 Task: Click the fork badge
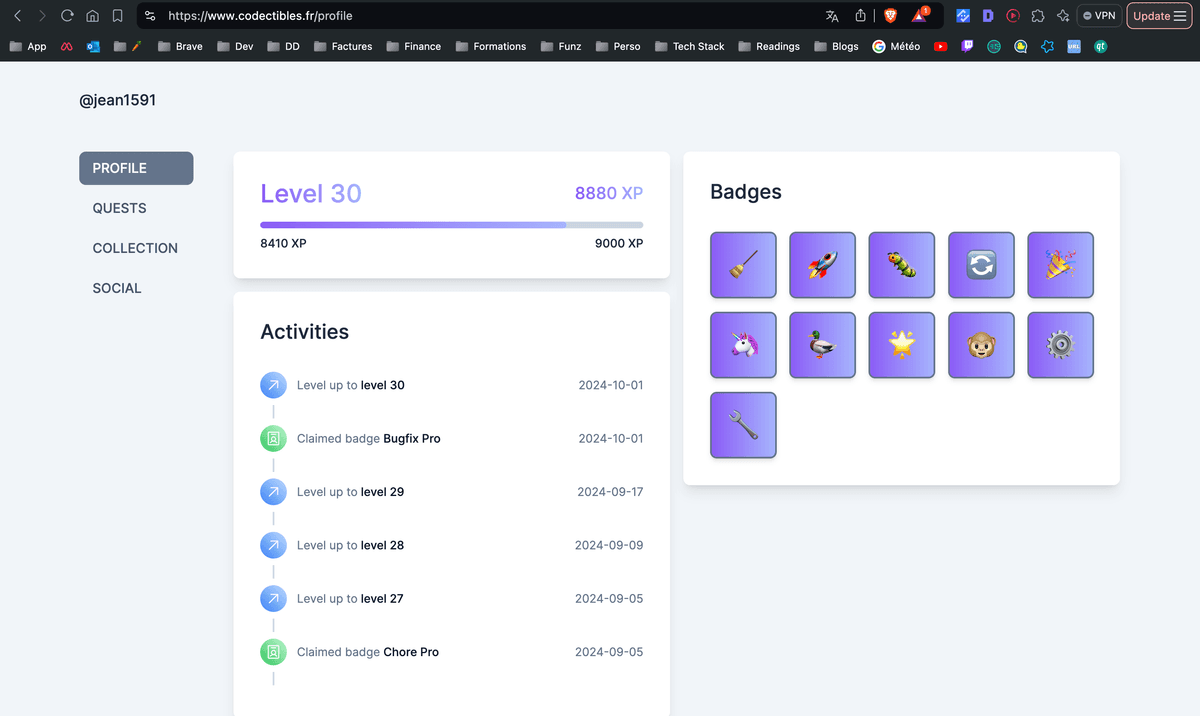tap(743, 425)
